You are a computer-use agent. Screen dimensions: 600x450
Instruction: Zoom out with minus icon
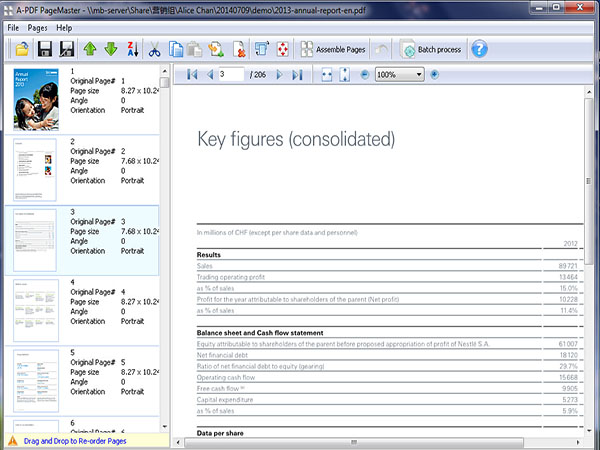pyautogui.click(x=365, y=75)
